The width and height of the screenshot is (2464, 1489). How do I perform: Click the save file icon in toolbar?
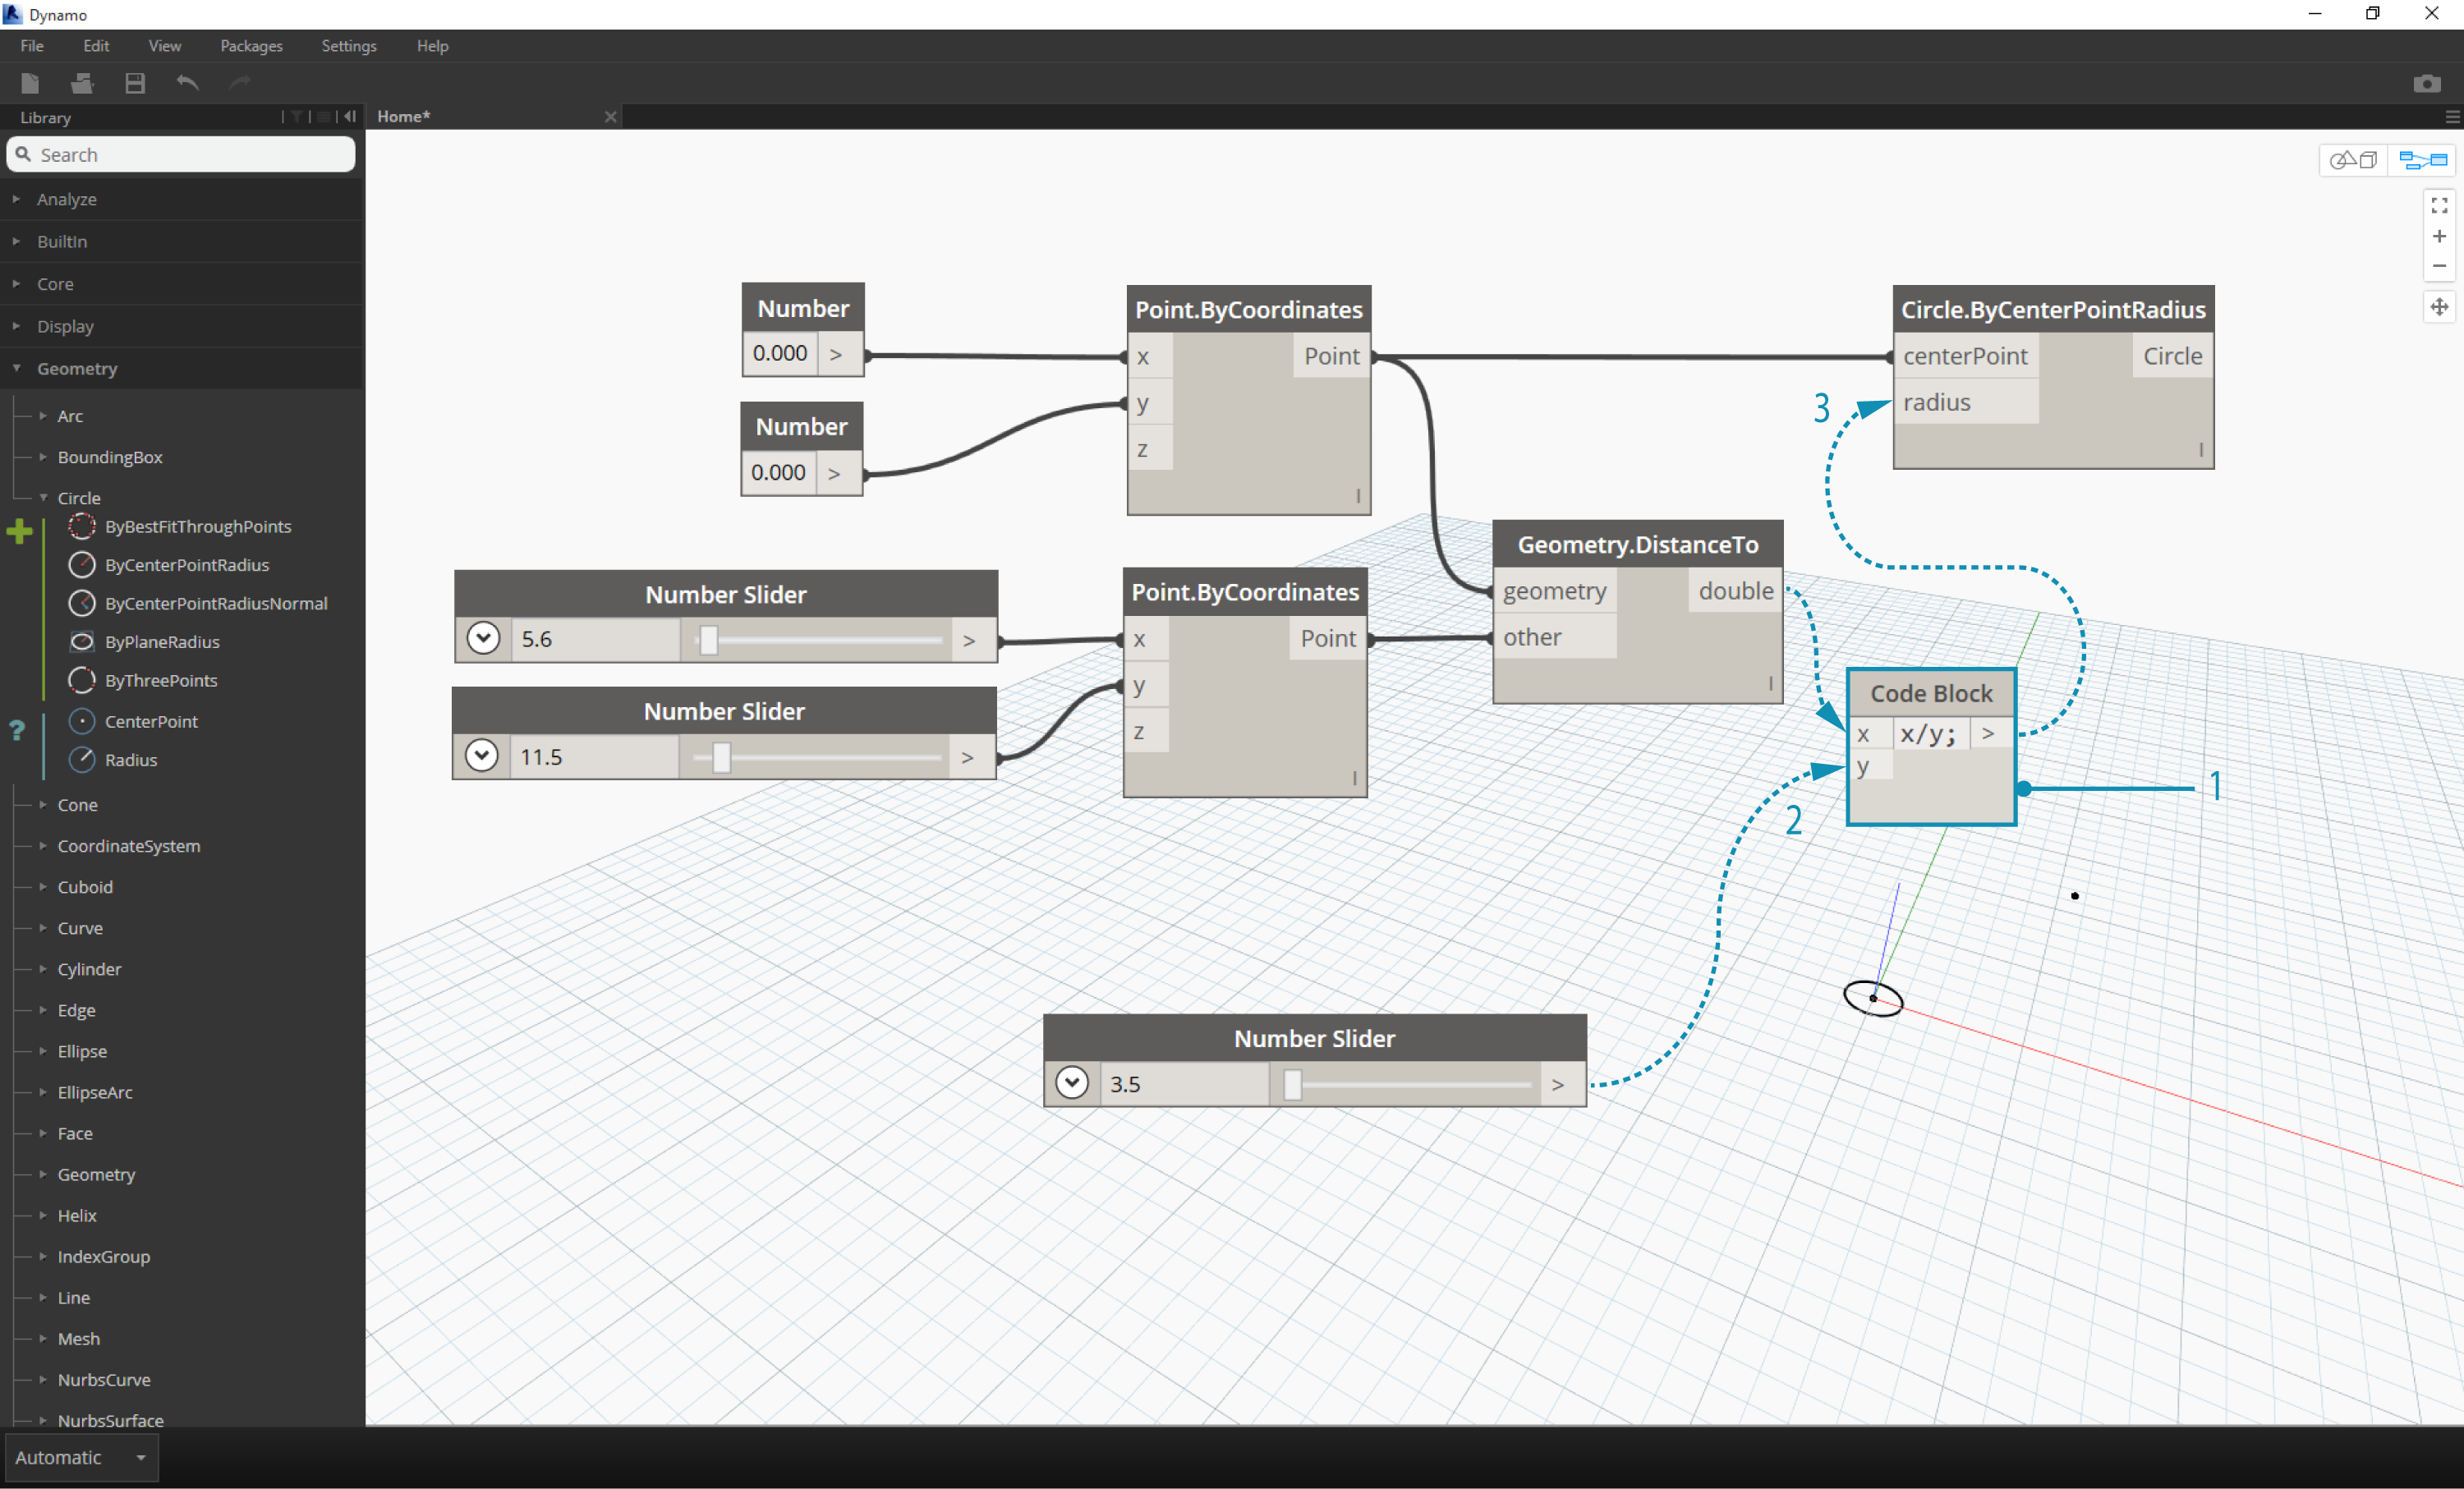pos(137,81)
